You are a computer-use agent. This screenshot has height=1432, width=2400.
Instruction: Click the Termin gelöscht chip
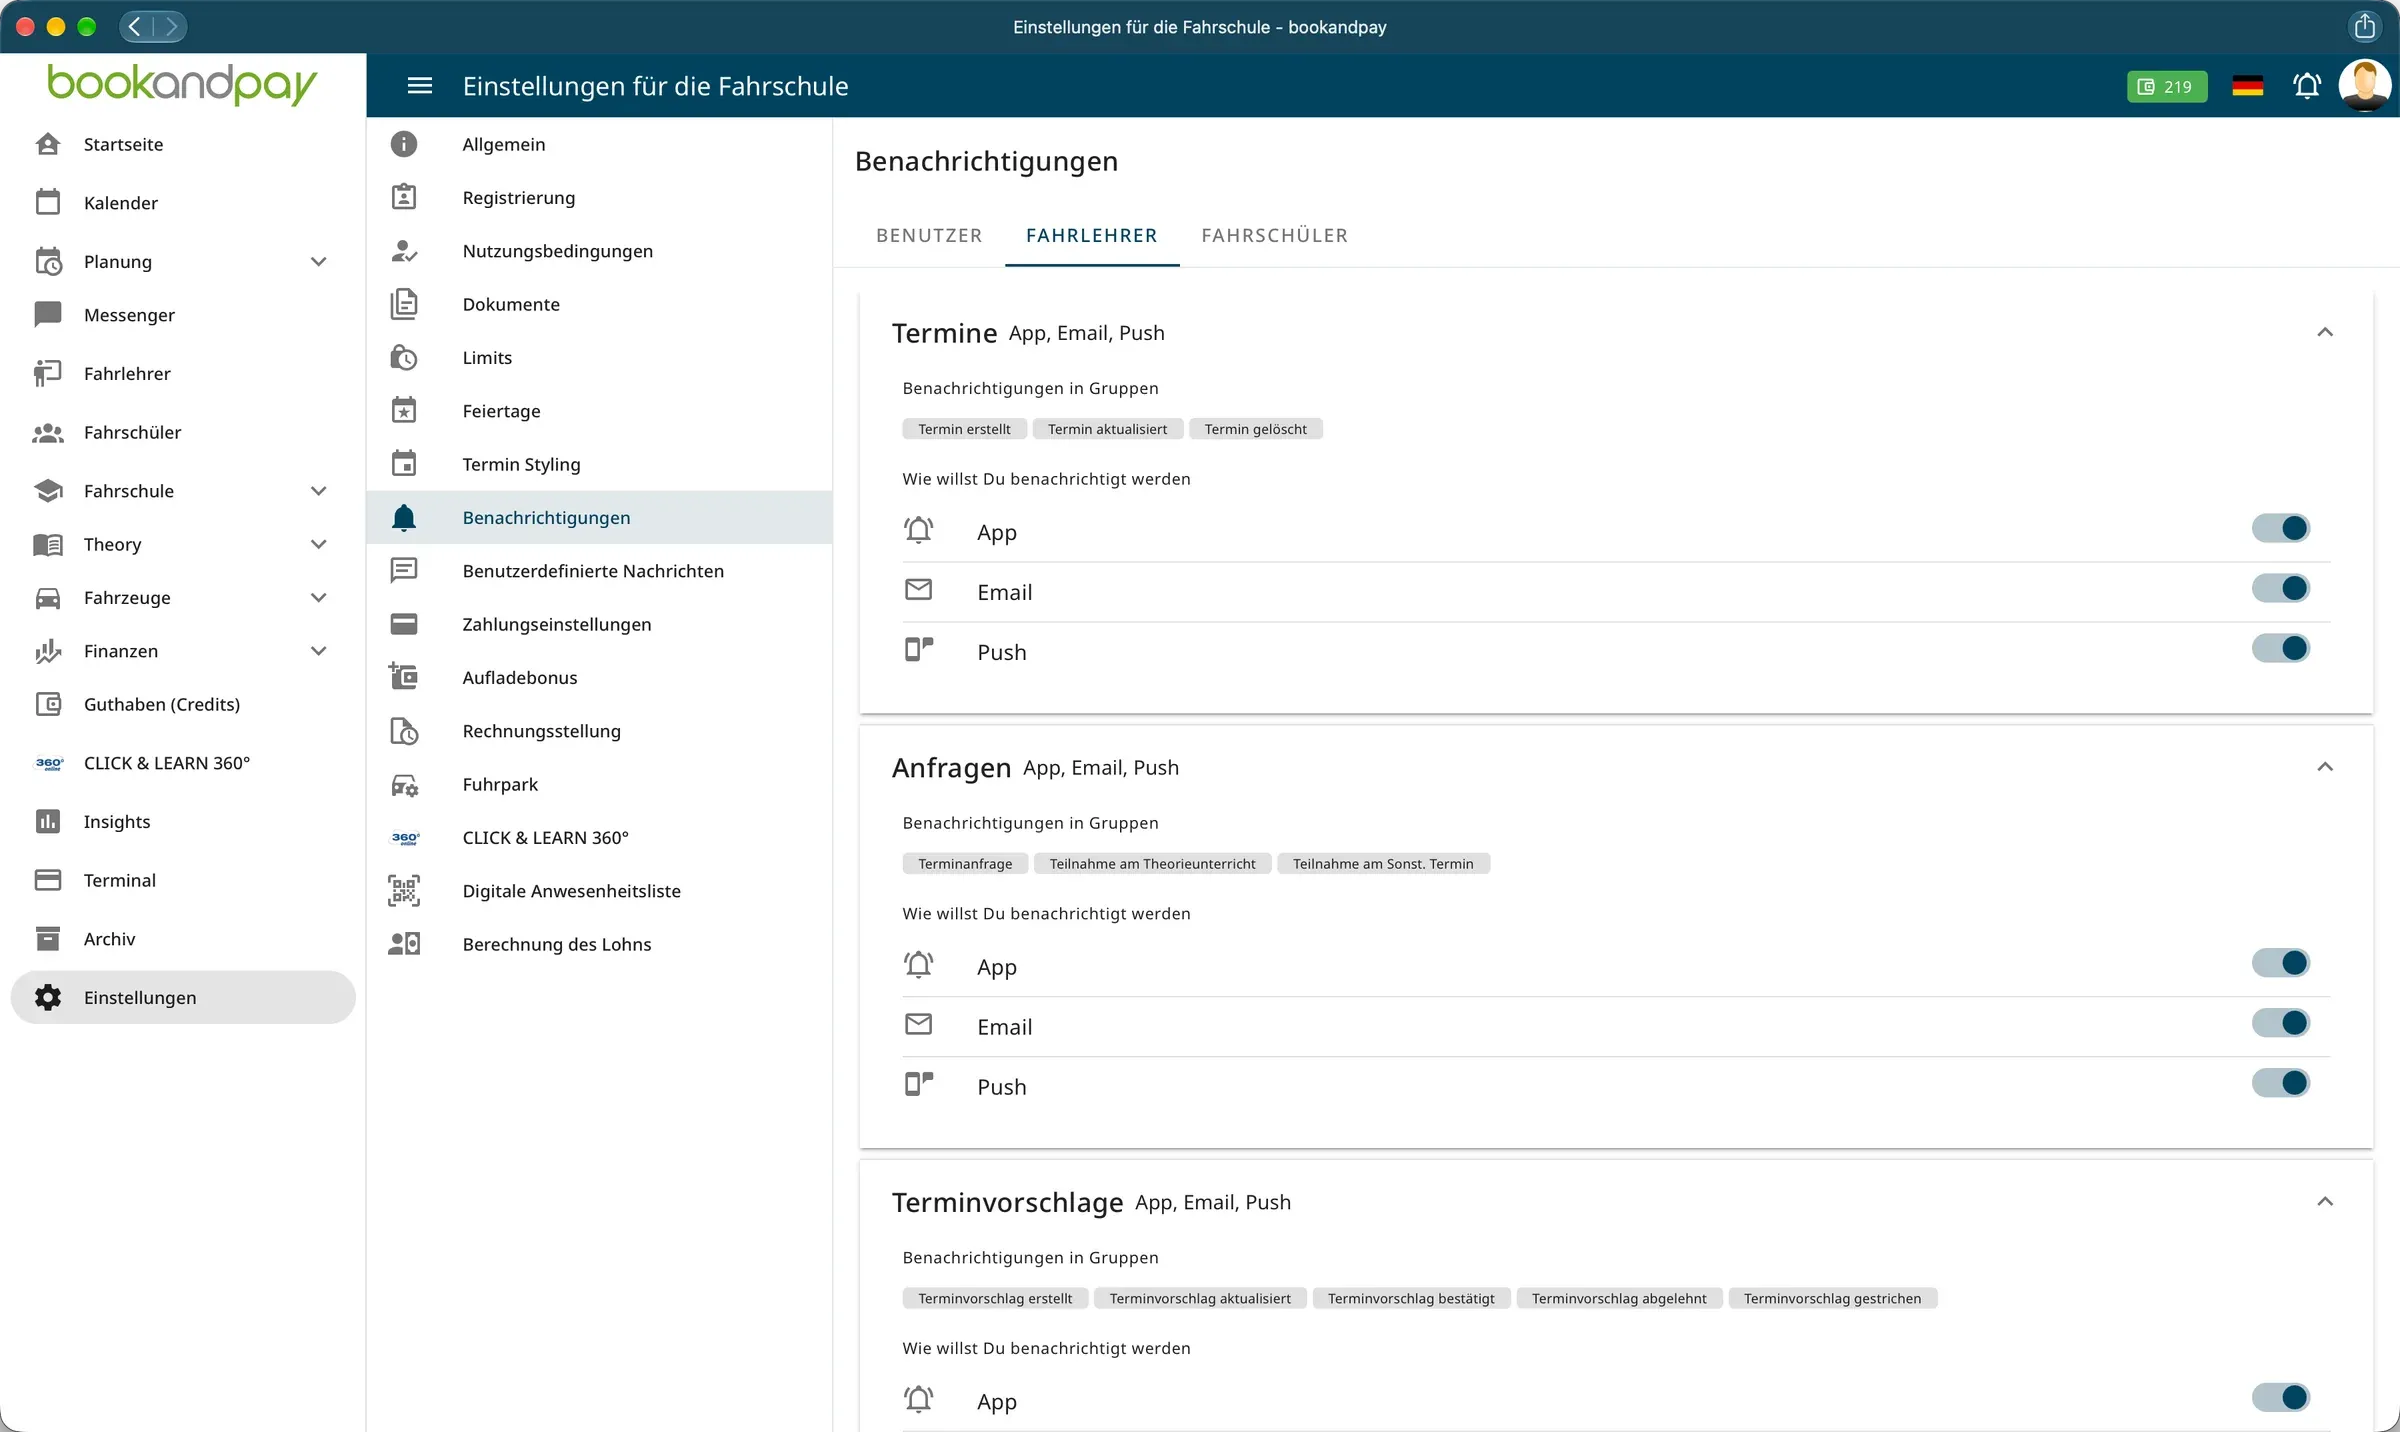(1255, 429)
